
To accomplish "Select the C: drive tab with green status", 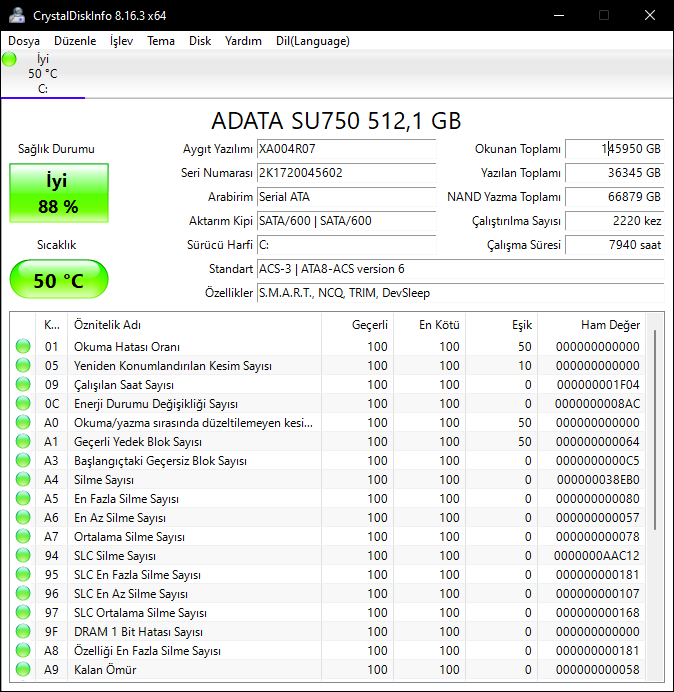I will point(43,74).
